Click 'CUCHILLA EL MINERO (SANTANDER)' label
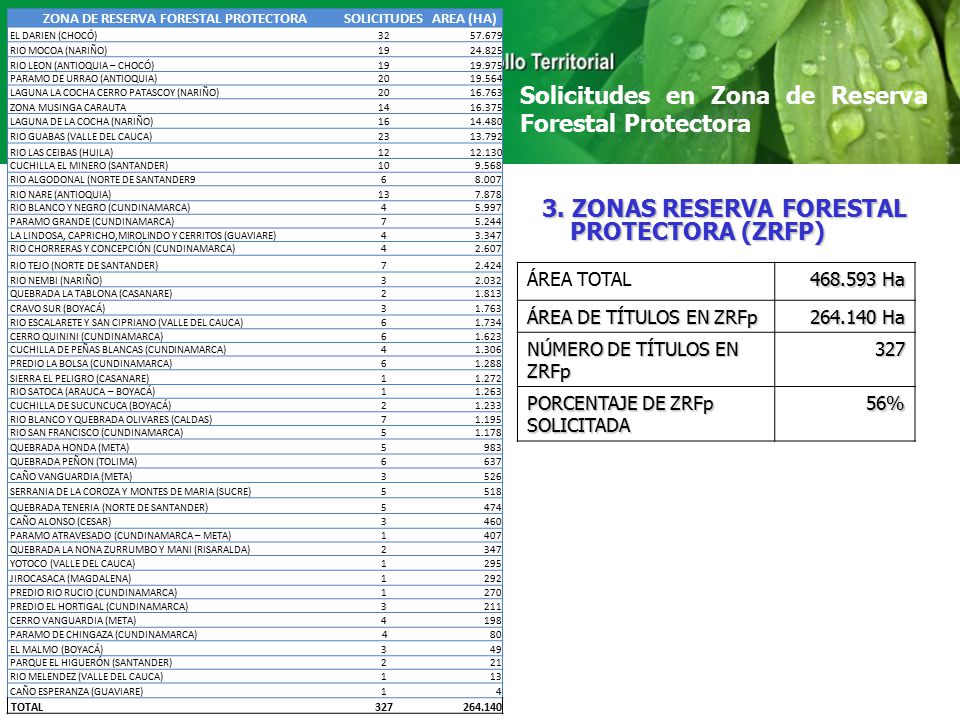Screen dimensions: 960x720 [x=89, y=165]
